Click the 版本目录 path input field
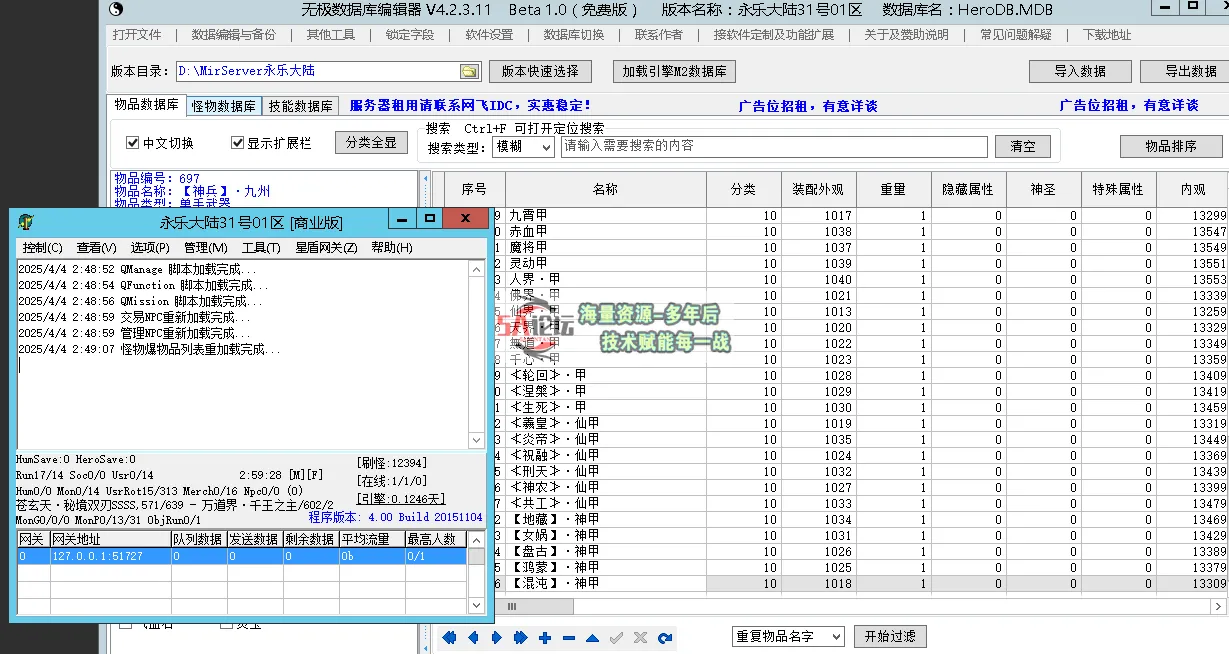Screen dimensions: 1229x654 pyautogui.click(x=317, y=72)
